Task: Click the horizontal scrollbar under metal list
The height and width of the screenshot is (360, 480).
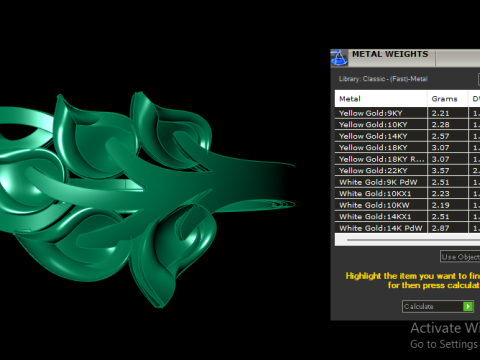Action: (x=407, y=239)
